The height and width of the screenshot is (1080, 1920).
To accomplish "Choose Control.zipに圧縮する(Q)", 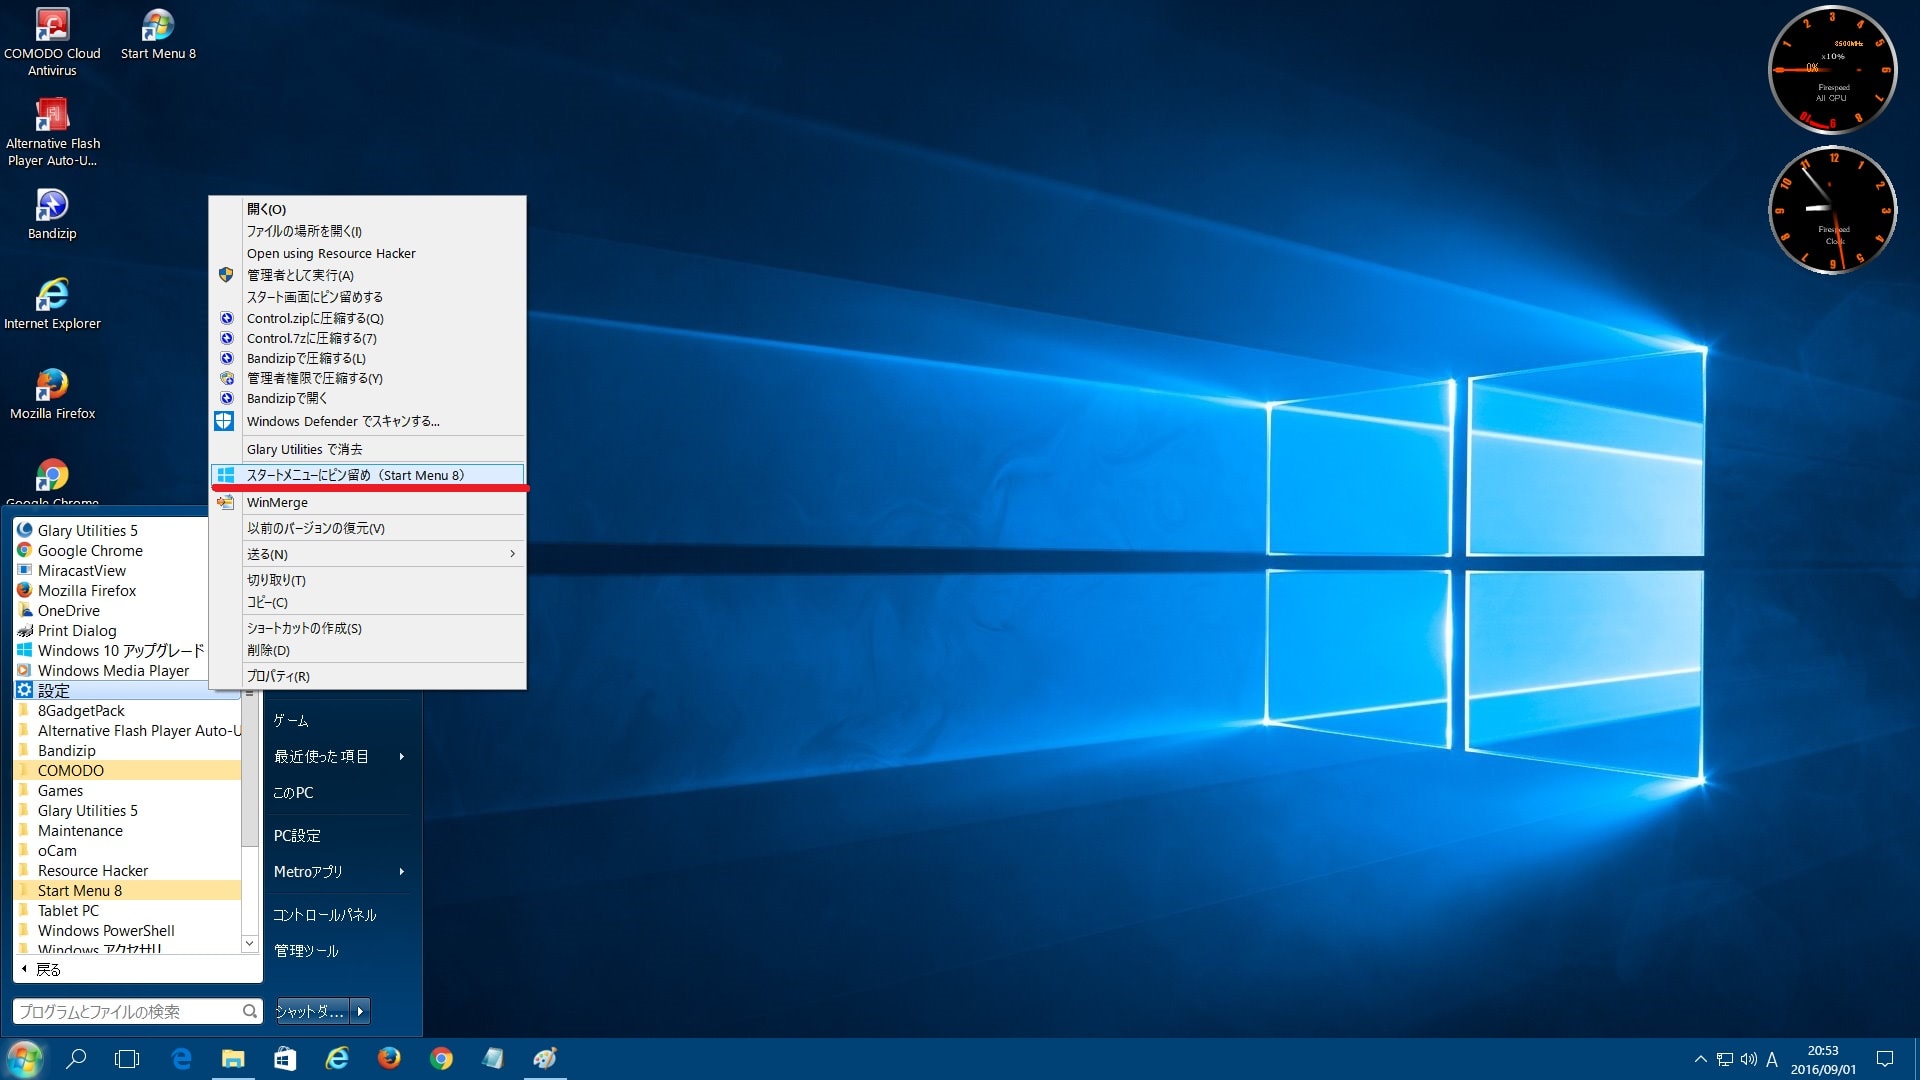I will coord(368,318).
